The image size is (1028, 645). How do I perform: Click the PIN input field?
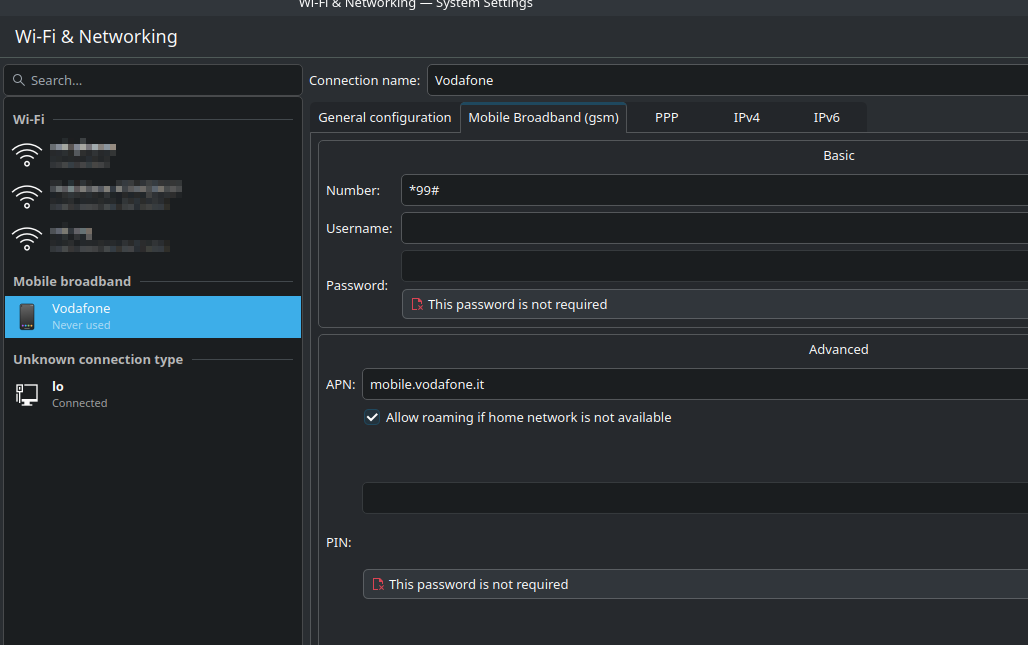(695, 498)
